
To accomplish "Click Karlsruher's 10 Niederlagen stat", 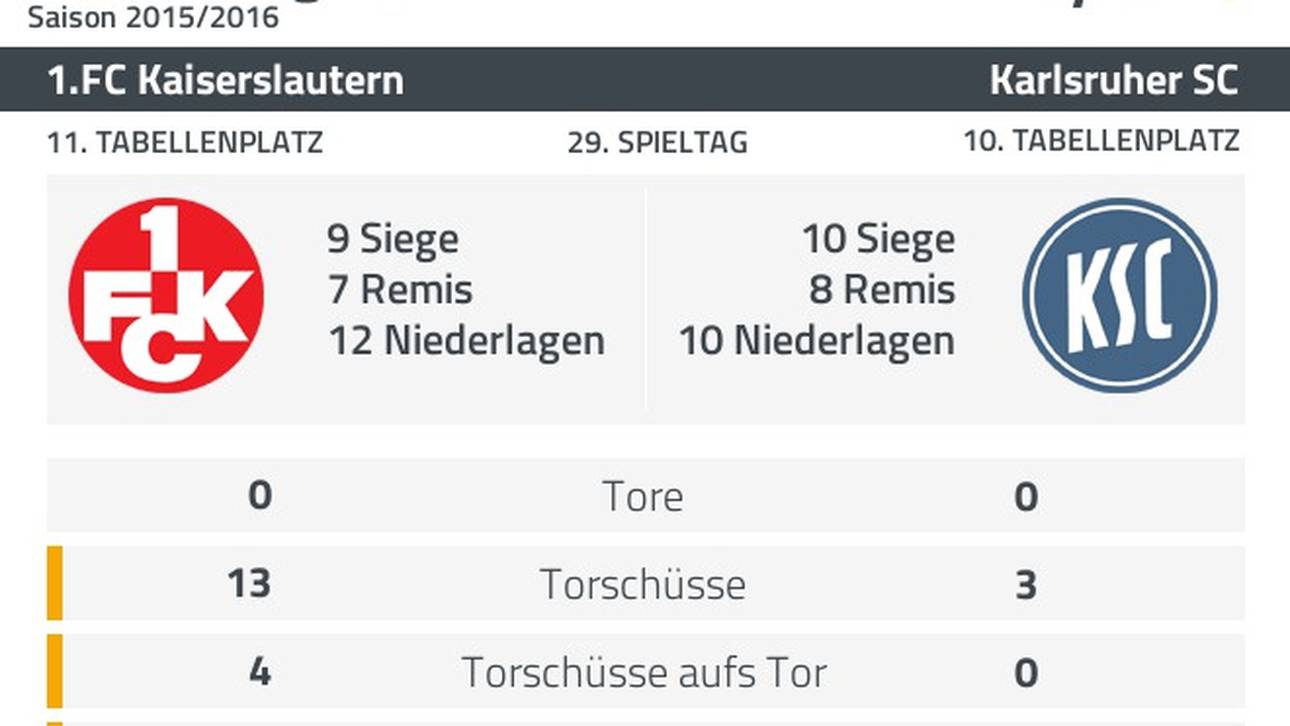I will point(817,341).
